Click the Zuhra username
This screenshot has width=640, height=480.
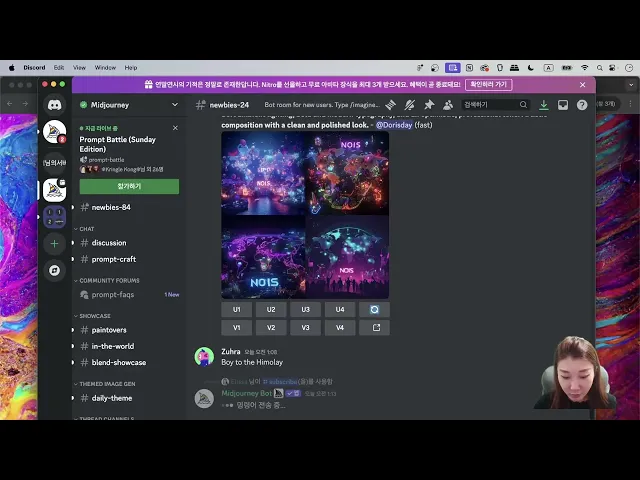(231, 351)
